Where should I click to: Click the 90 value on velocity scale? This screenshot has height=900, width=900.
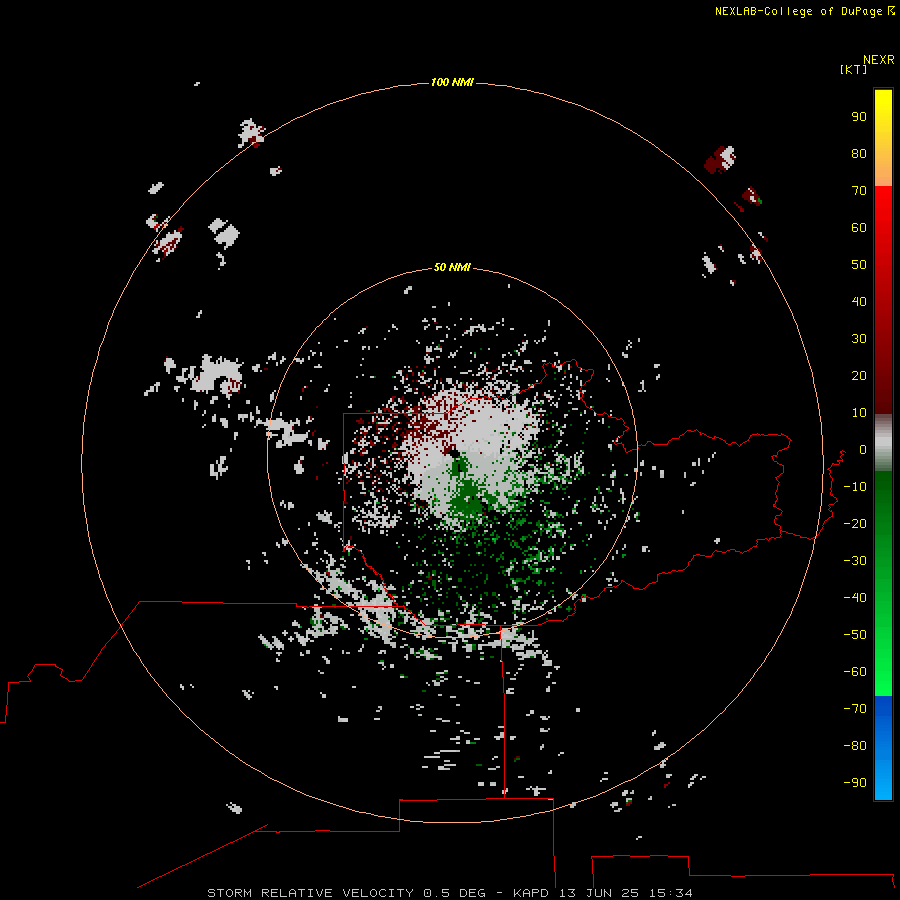[x=859, y=117]
